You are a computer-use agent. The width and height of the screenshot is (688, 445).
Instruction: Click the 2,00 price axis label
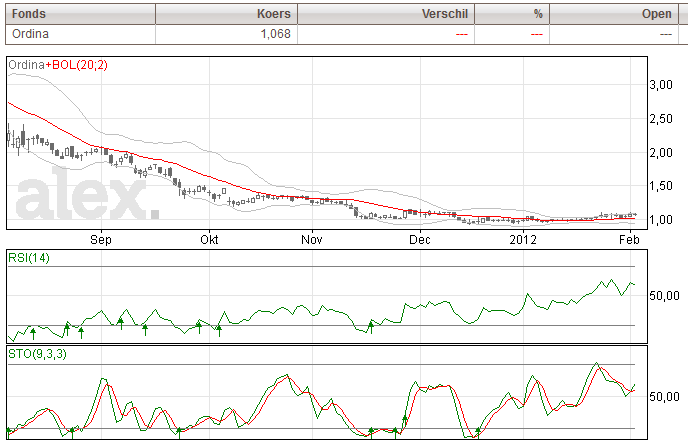click(x=661, y=153)
